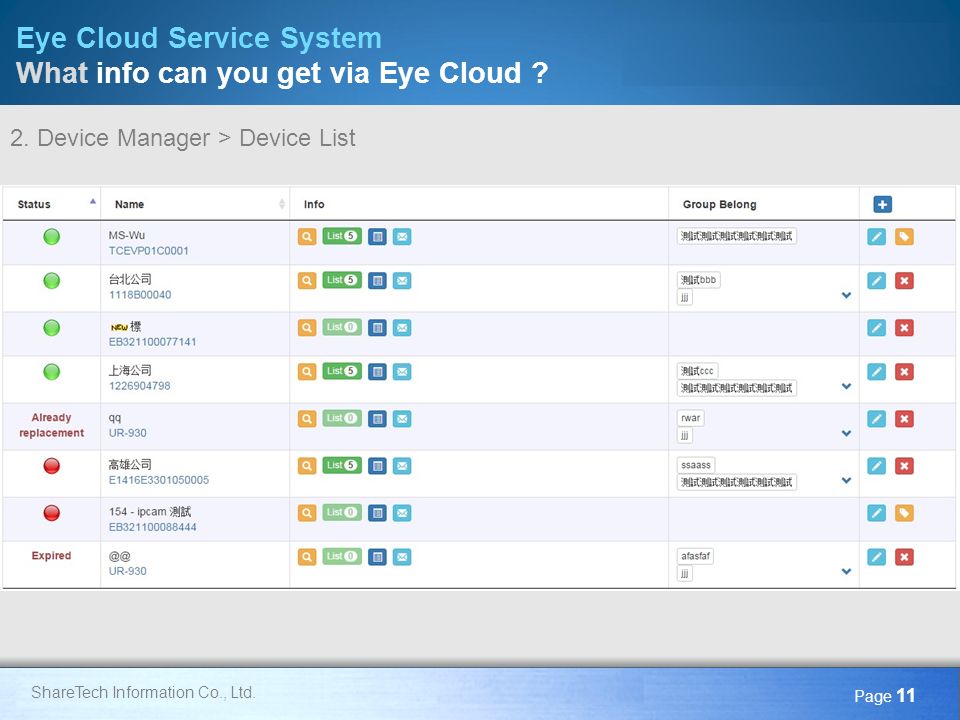Open the search icon for 高雄公司
960x720 pixels.
click(x=307, y=466)
